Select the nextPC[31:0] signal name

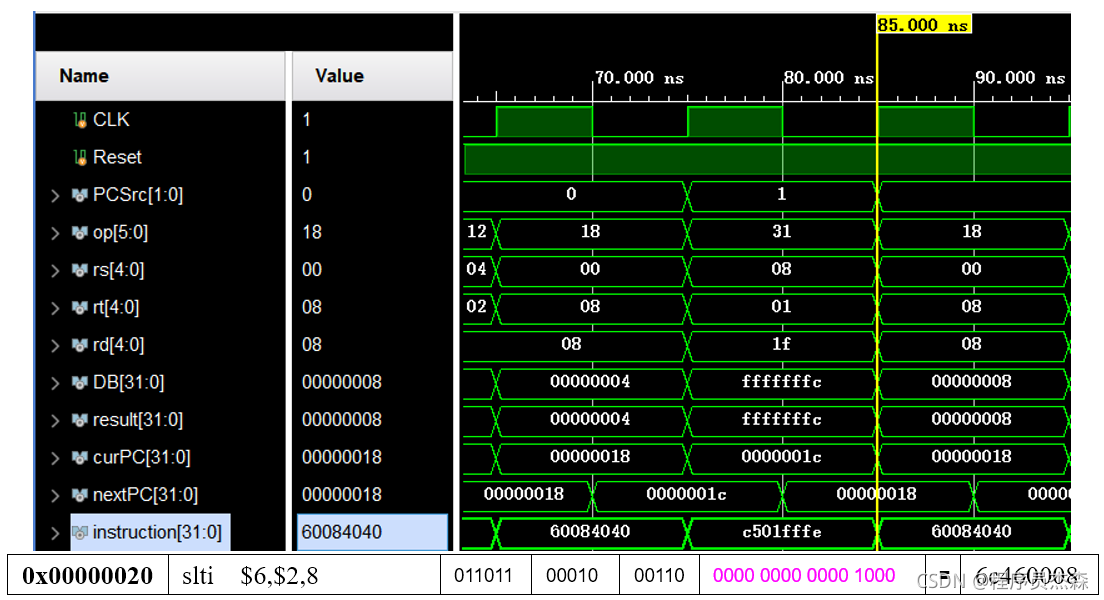(x=145, y=495)
